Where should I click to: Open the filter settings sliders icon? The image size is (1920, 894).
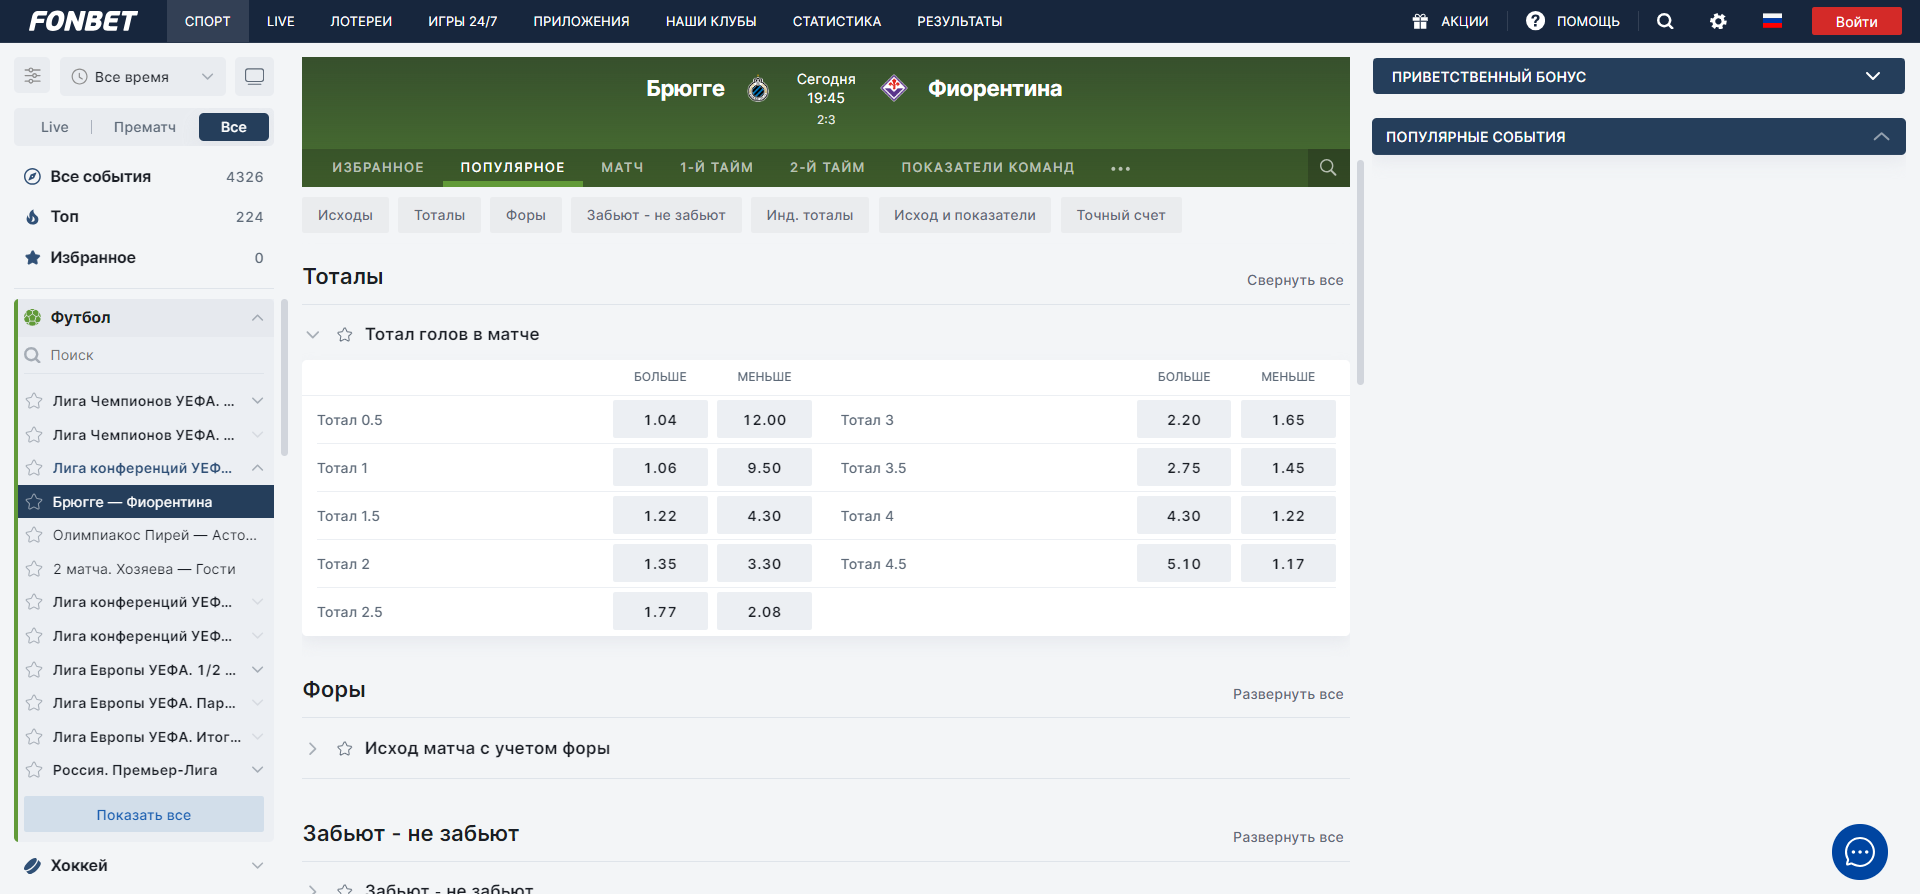point(32,76)
